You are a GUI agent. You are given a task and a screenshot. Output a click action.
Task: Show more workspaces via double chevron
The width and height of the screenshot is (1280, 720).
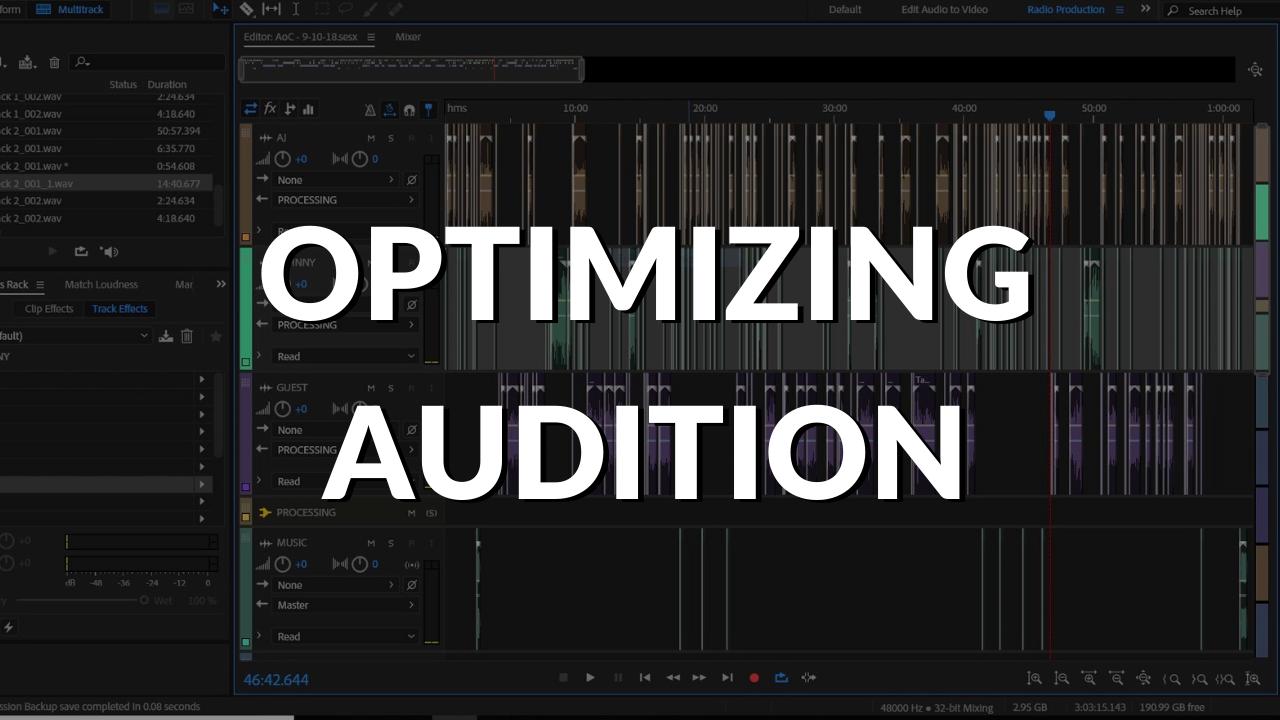(x=1145, y=9)
